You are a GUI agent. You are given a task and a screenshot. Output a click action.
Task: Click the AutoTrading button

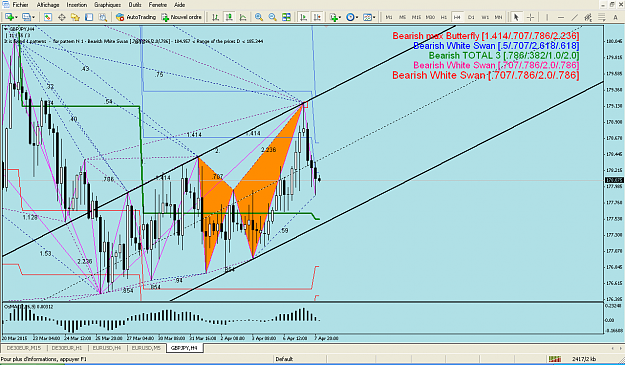(x=136, y=17)
